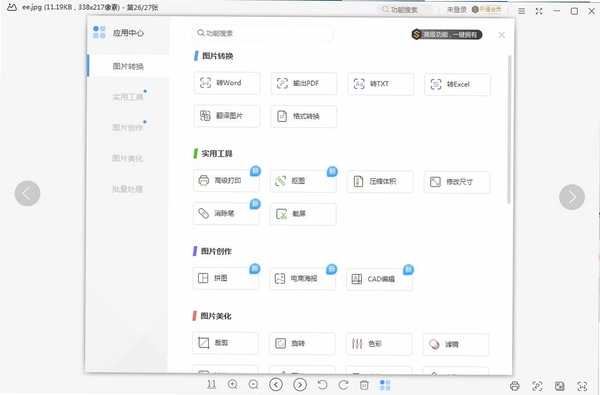Open the 电商海报 tool
The height and width of the screenshot is (395, 600).
pyautogui.click(x=303, y=278)
